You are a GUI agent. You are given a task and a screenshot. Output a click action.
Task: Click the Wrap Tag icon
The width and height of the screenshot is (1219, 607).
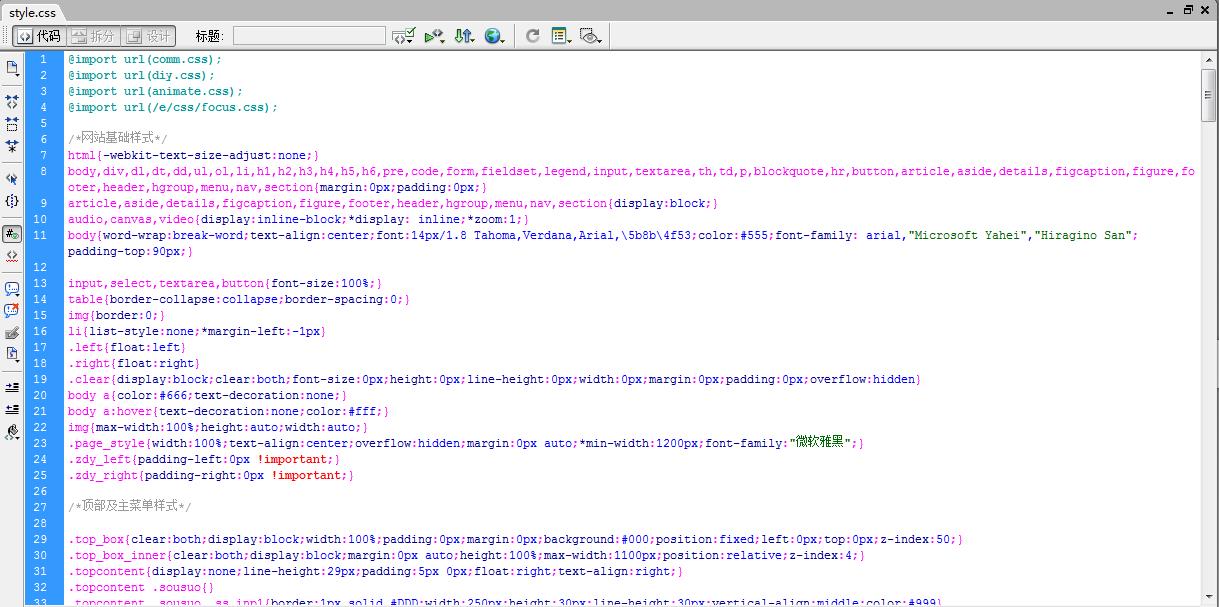click(x=12, y=333)
